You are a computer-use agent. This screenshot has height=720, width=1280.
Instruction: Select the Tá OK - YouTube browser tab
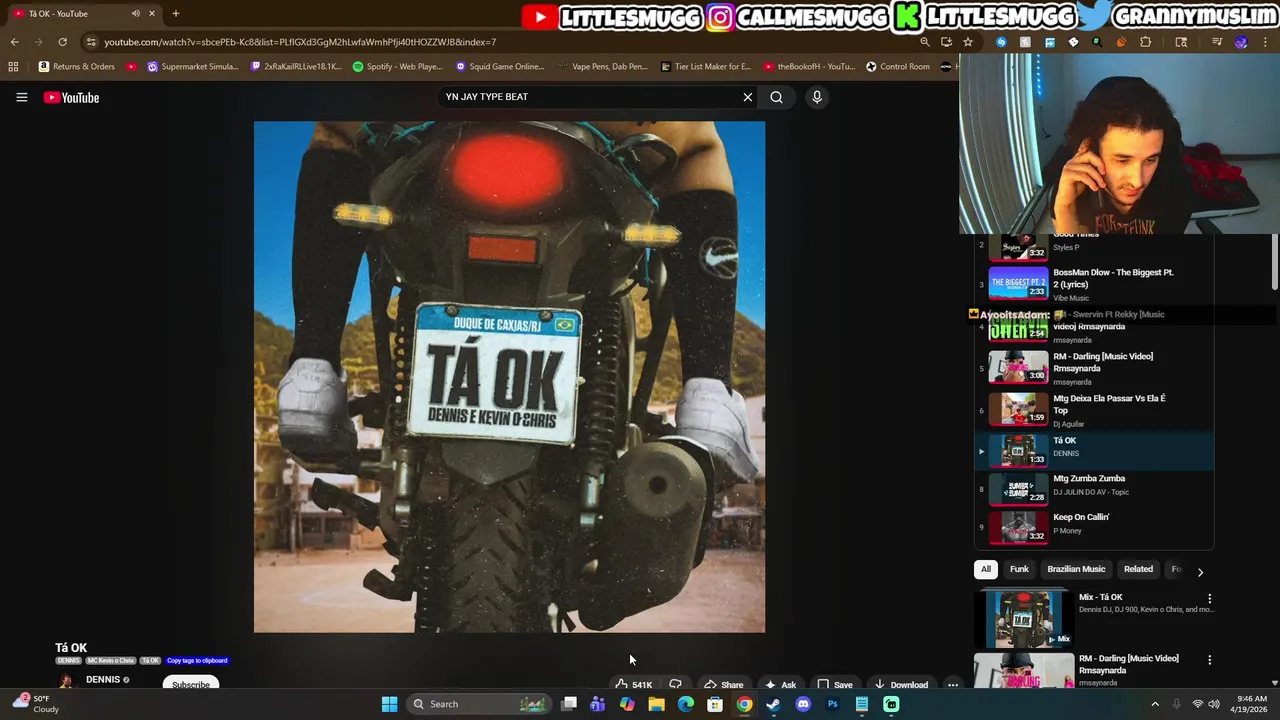pyautogui.click(x=85, y=13)
